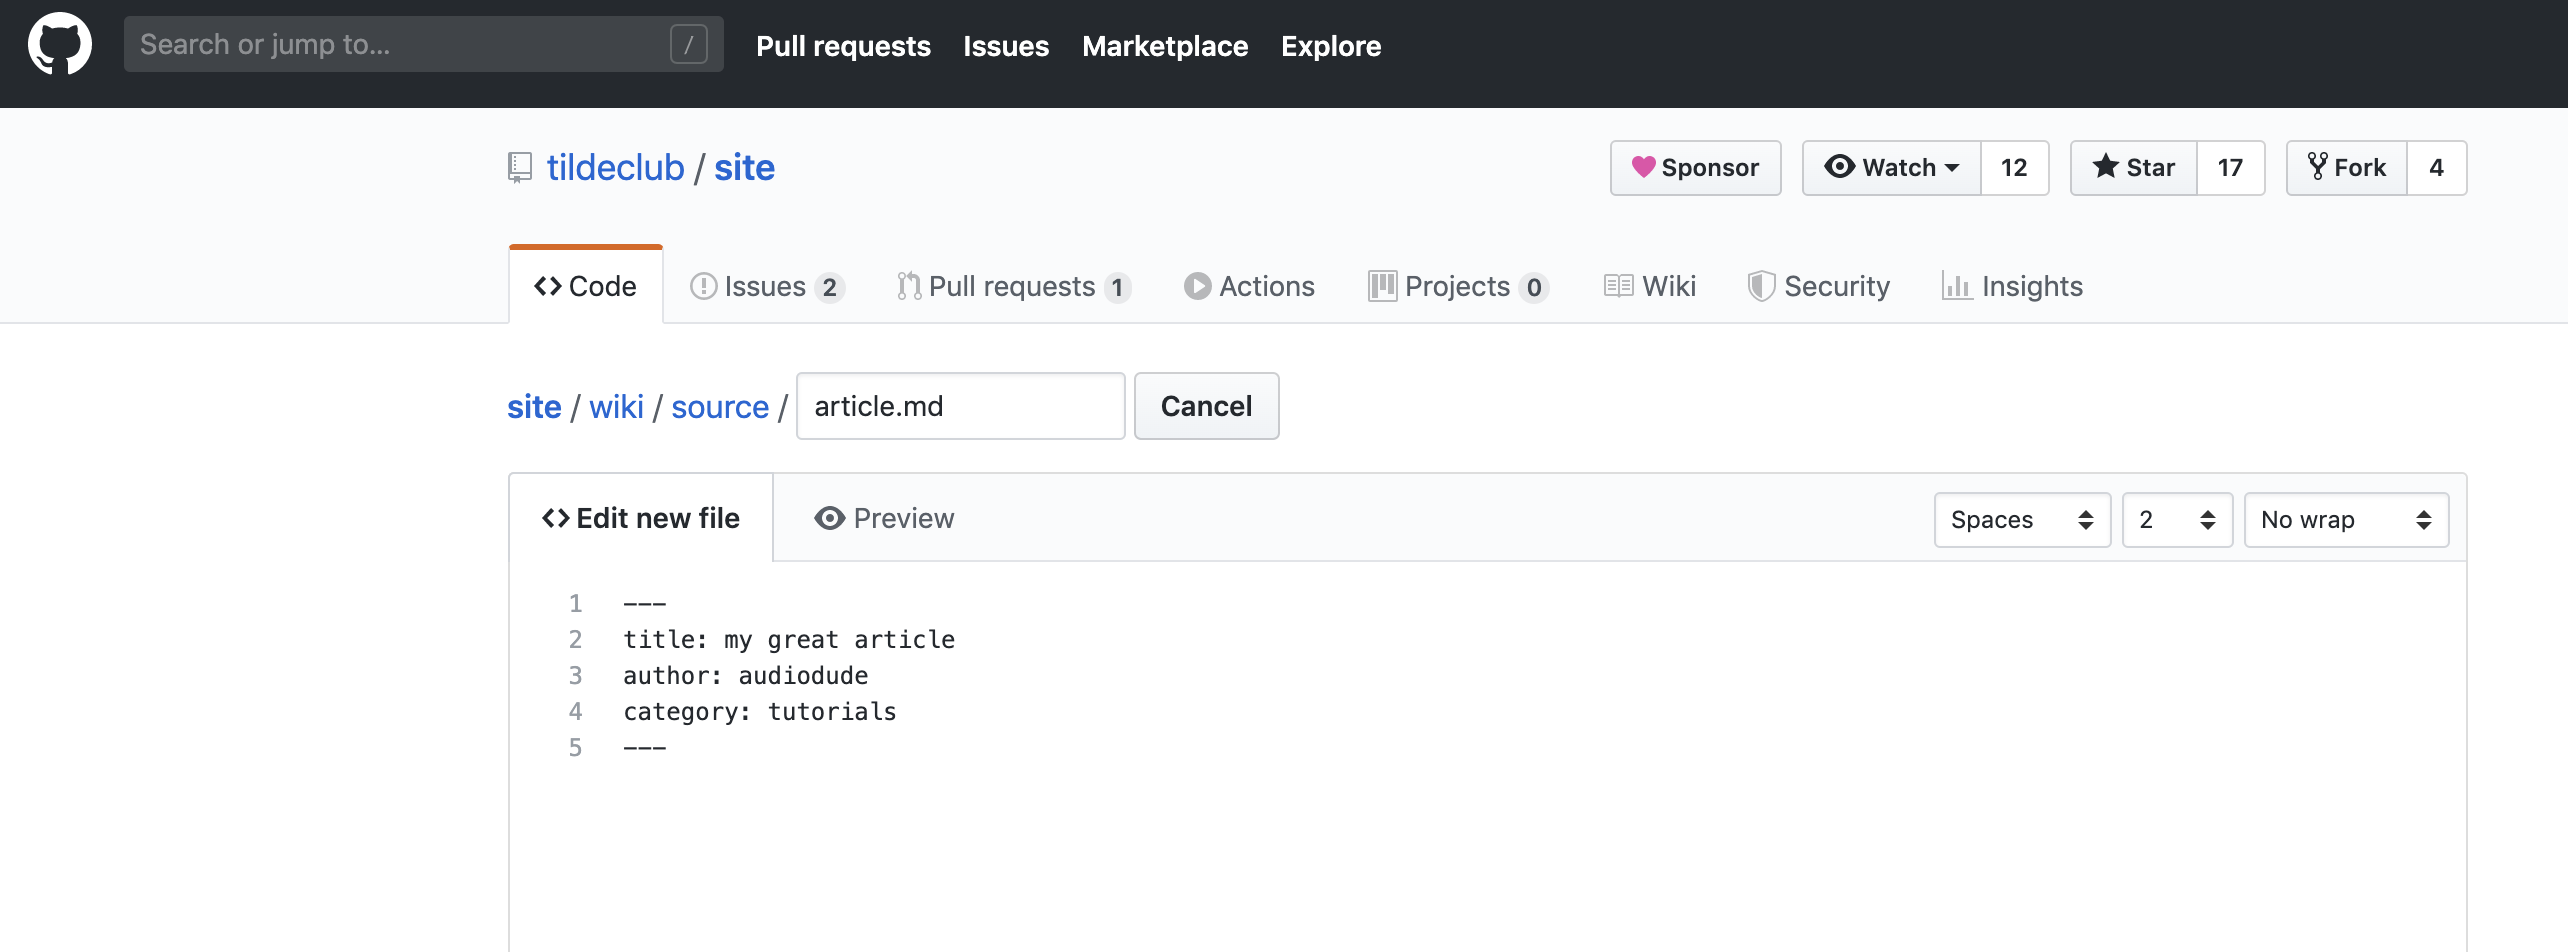The height and width of the screenshot is (952, 2568).
Task: Open the No wrap mode dropdown
Action: coord(2346,520)
